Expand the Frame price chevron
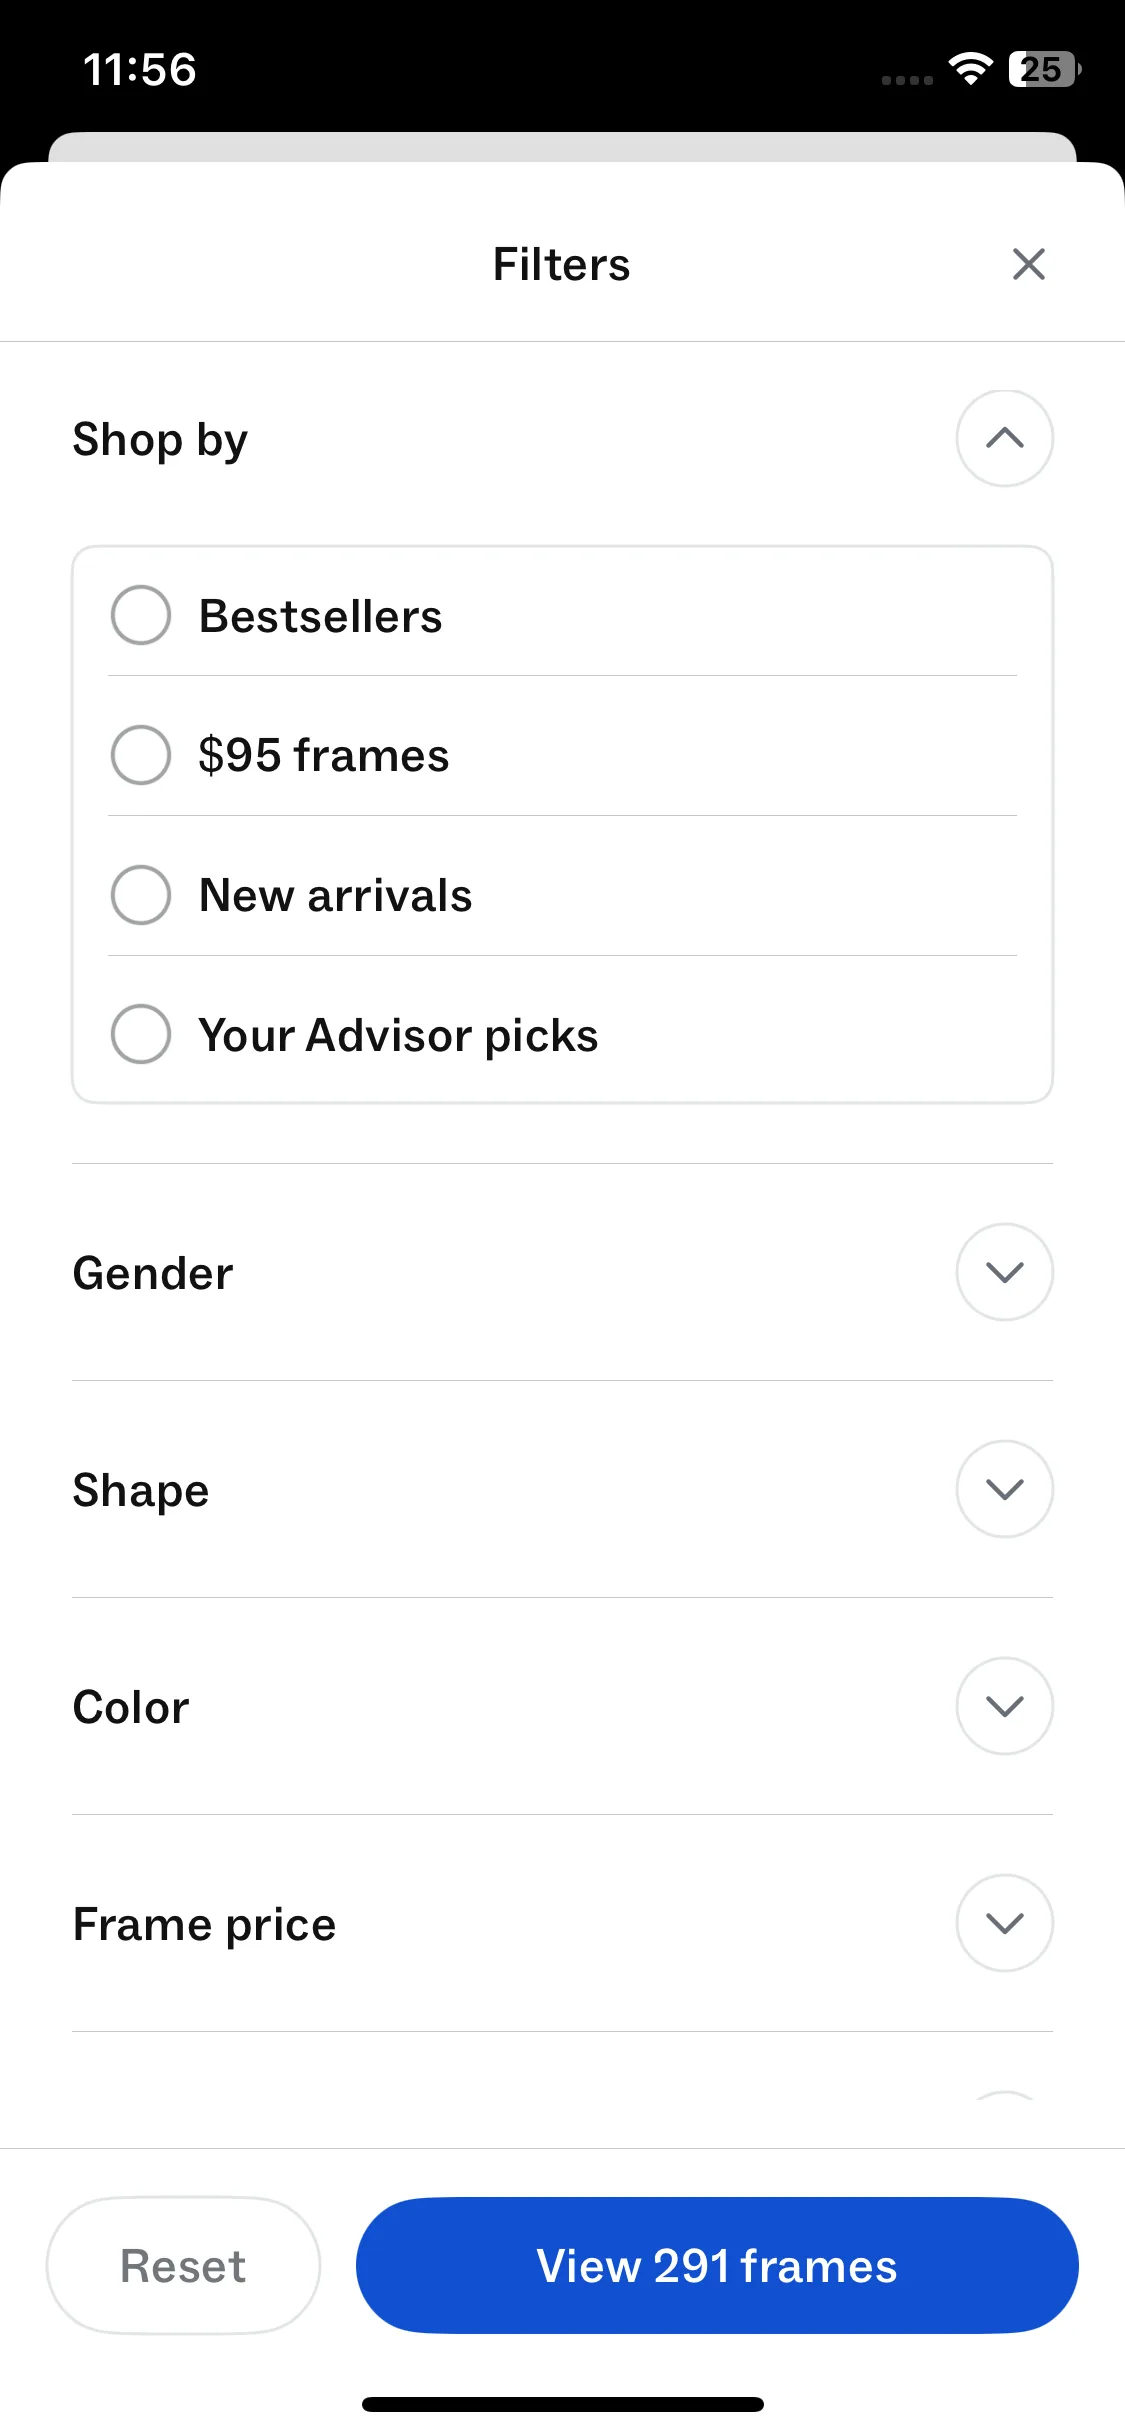The width and height of the screenshot is (1125, 2436). click(1004, 1923)
